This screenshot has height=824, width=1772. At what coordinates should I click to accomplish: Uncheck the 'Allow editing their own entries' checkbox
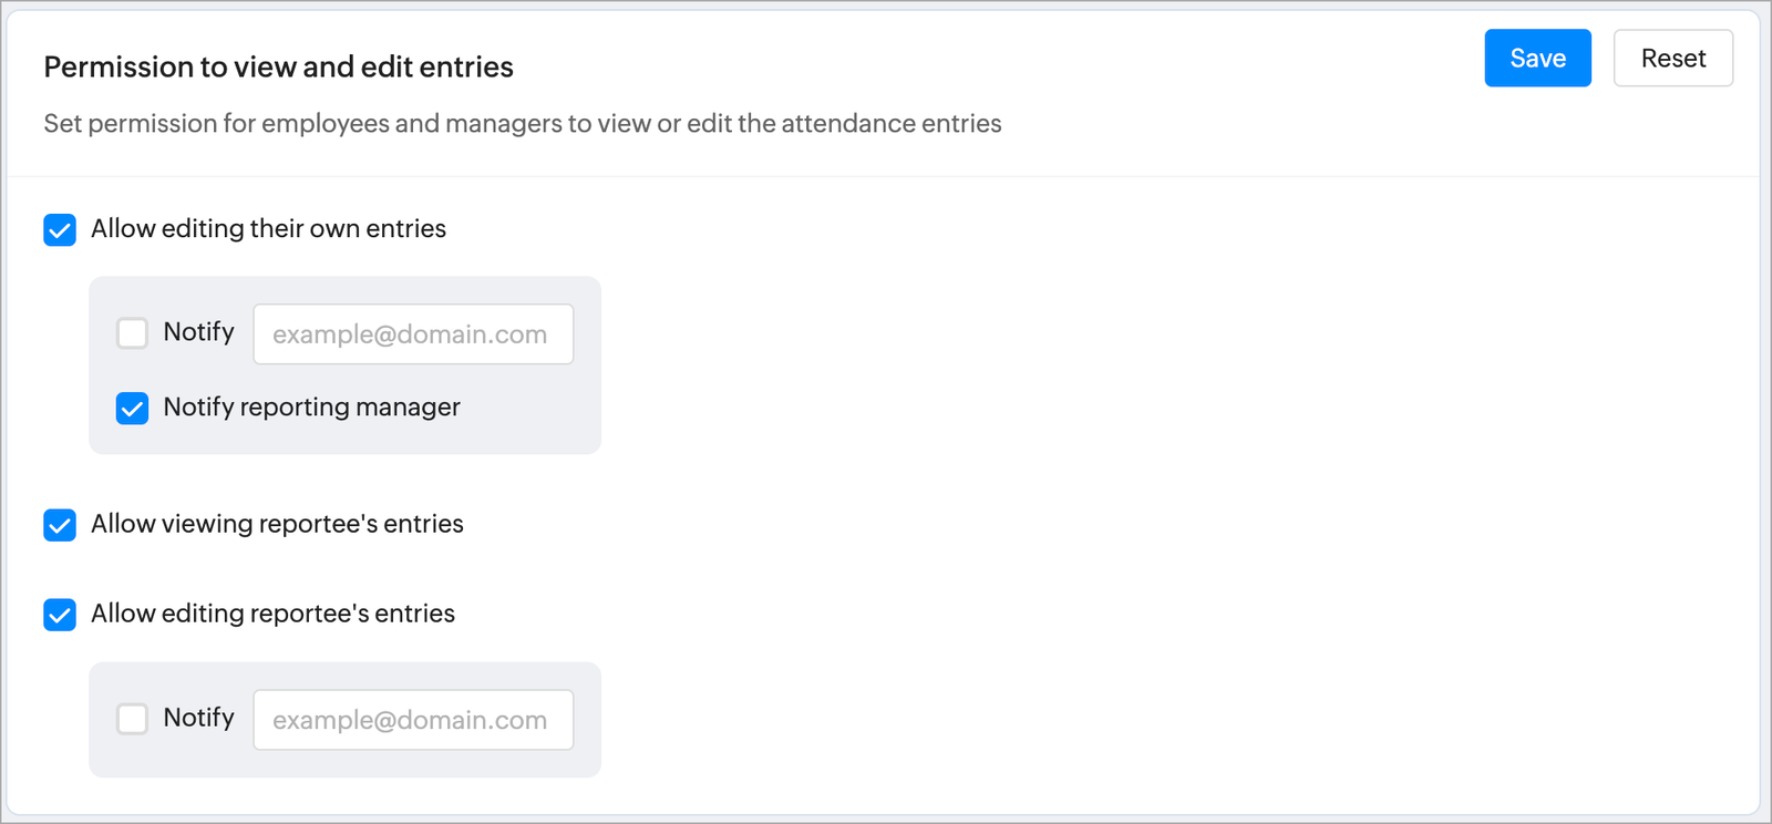pos(60,230)
